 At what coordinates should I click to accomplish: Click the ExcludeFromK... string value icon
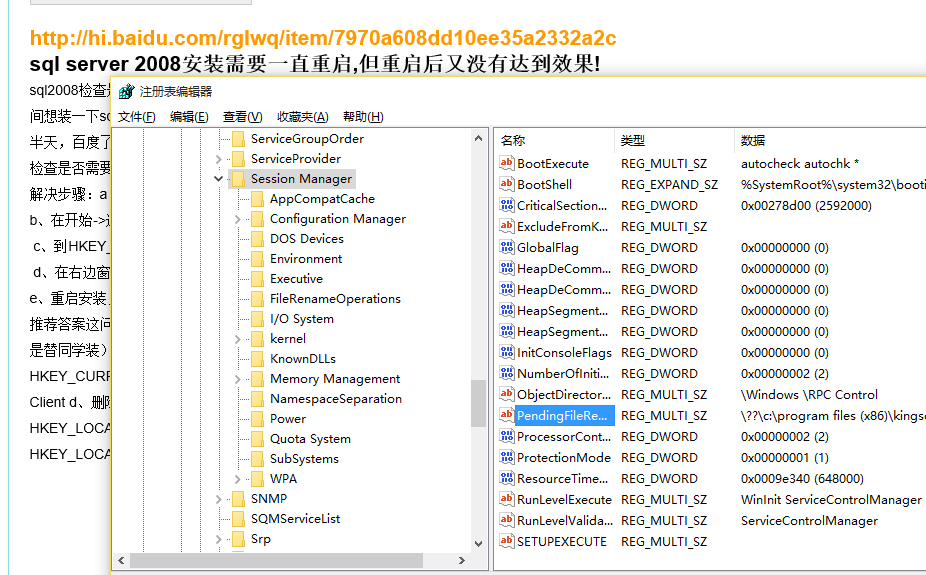[x=507, y=226]
